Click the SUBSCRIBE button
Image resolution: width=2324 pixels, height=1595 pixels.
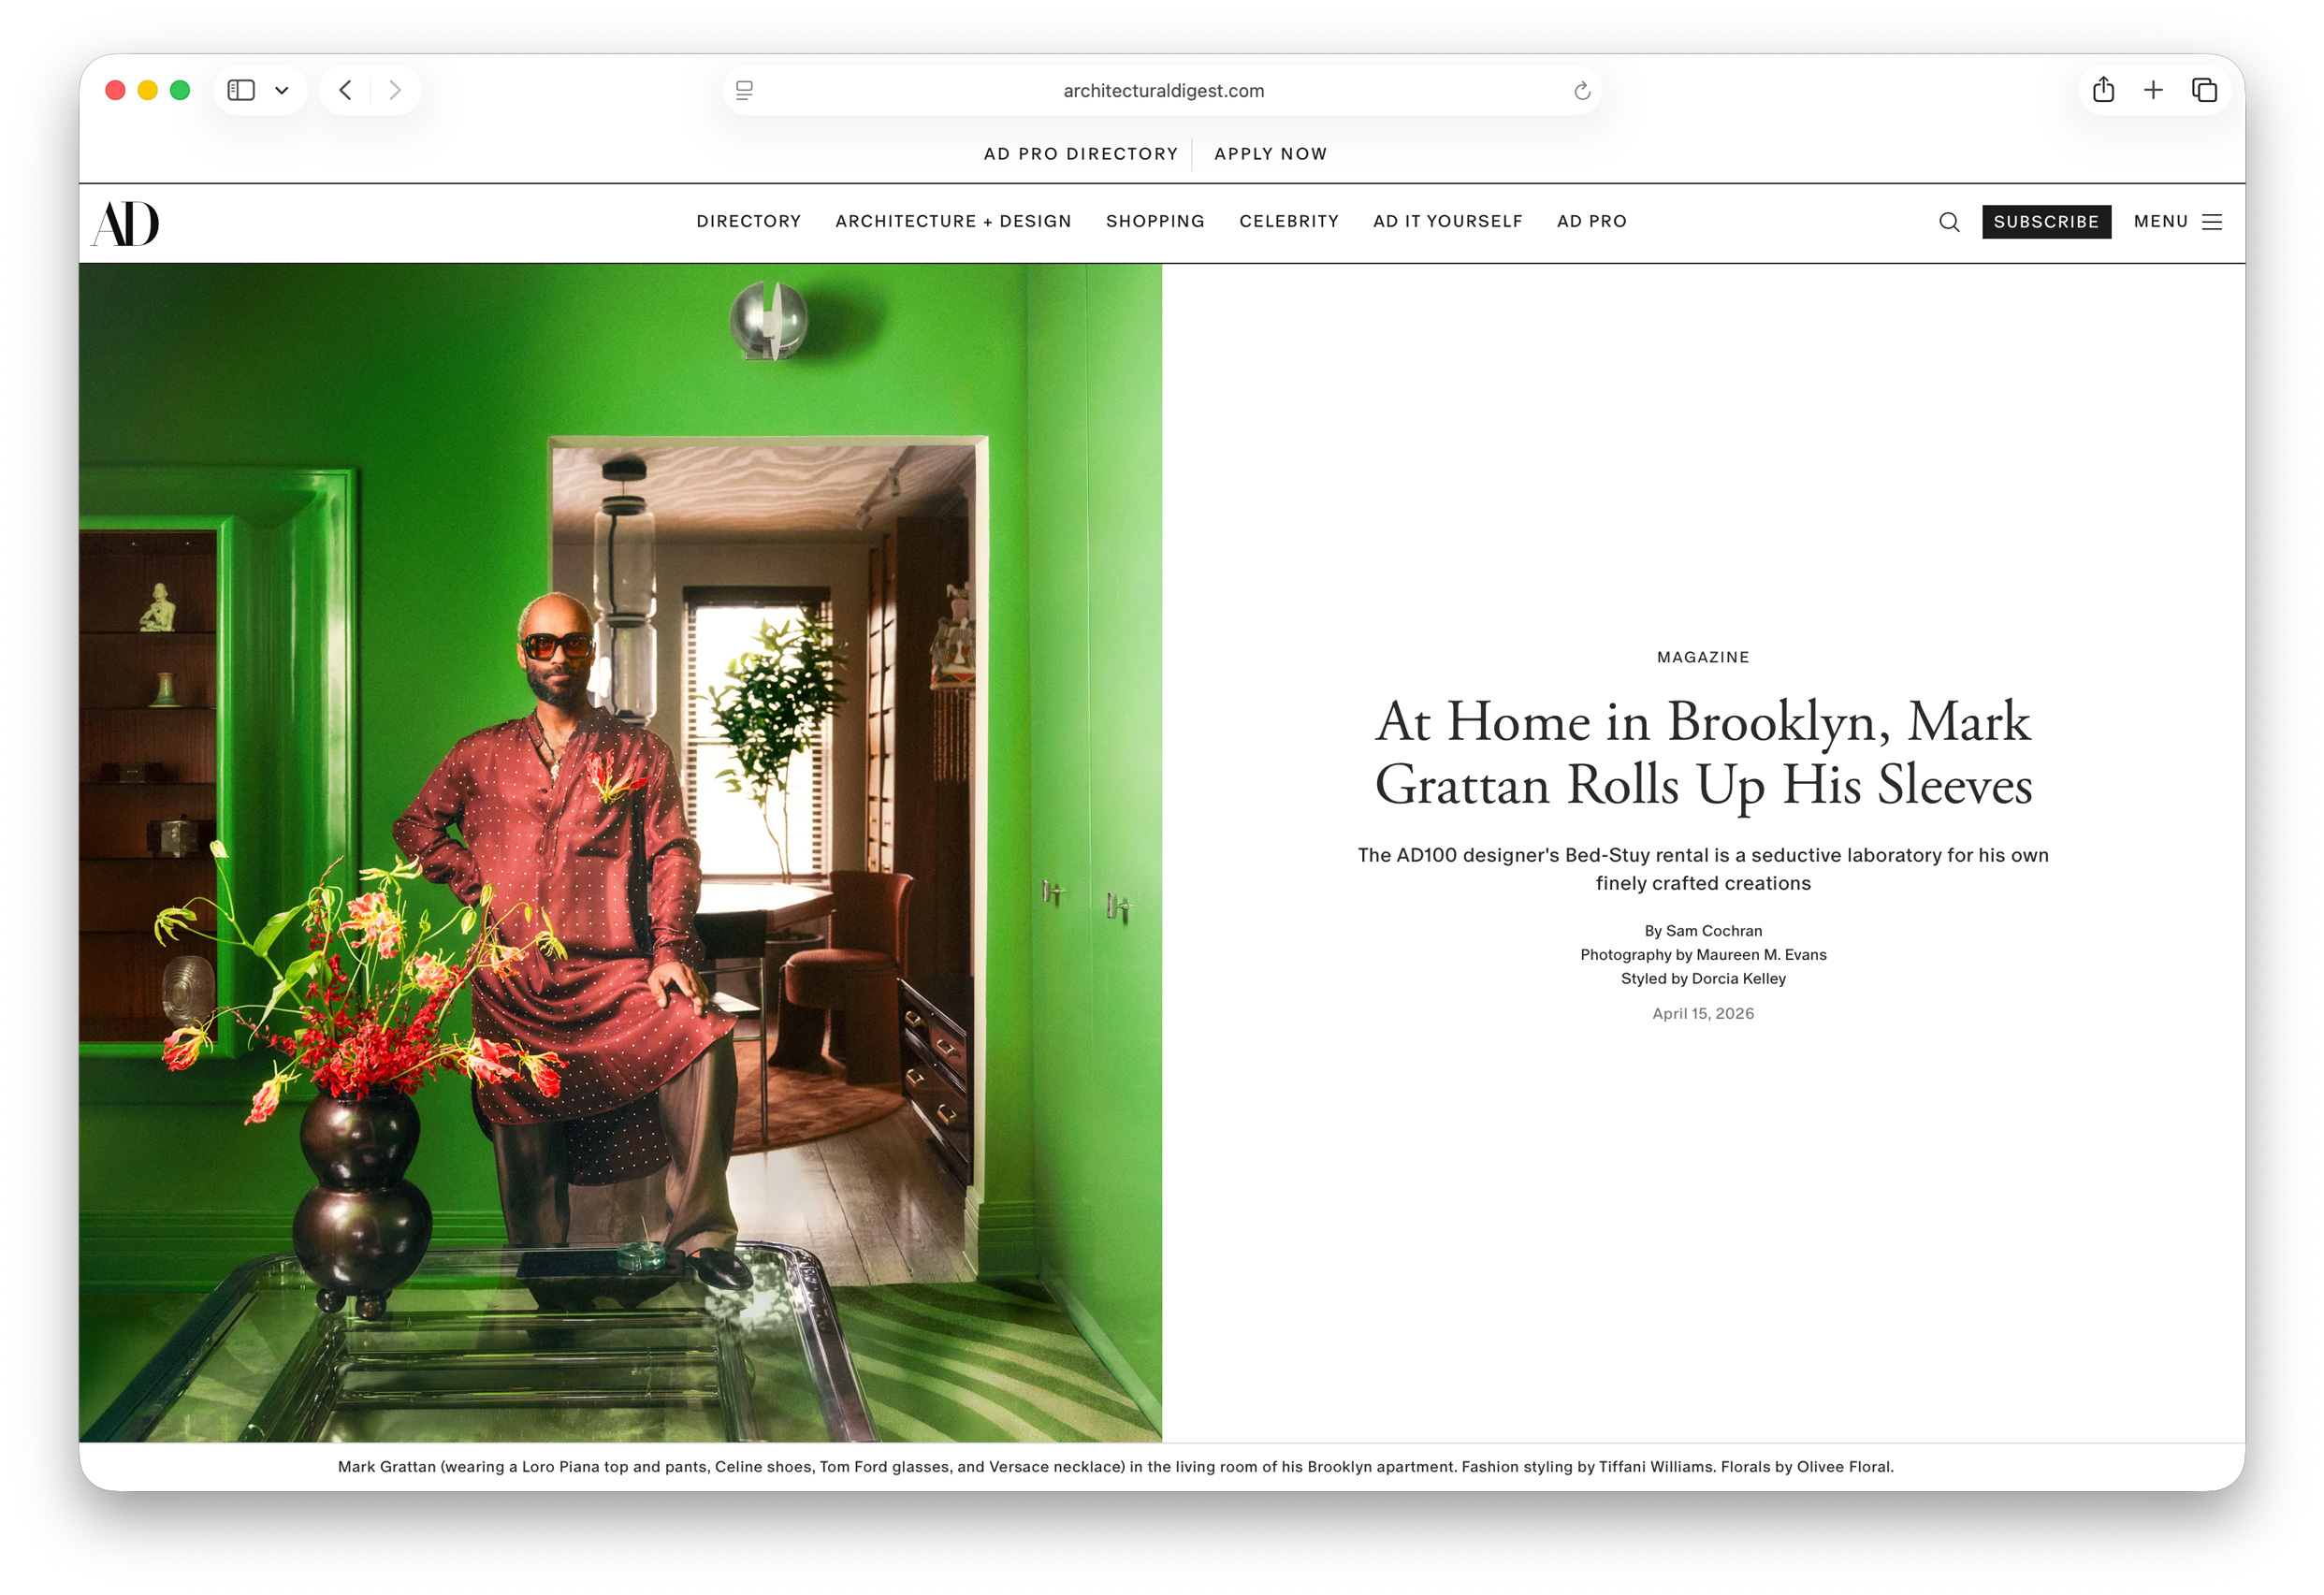(x=2046, y=222)
